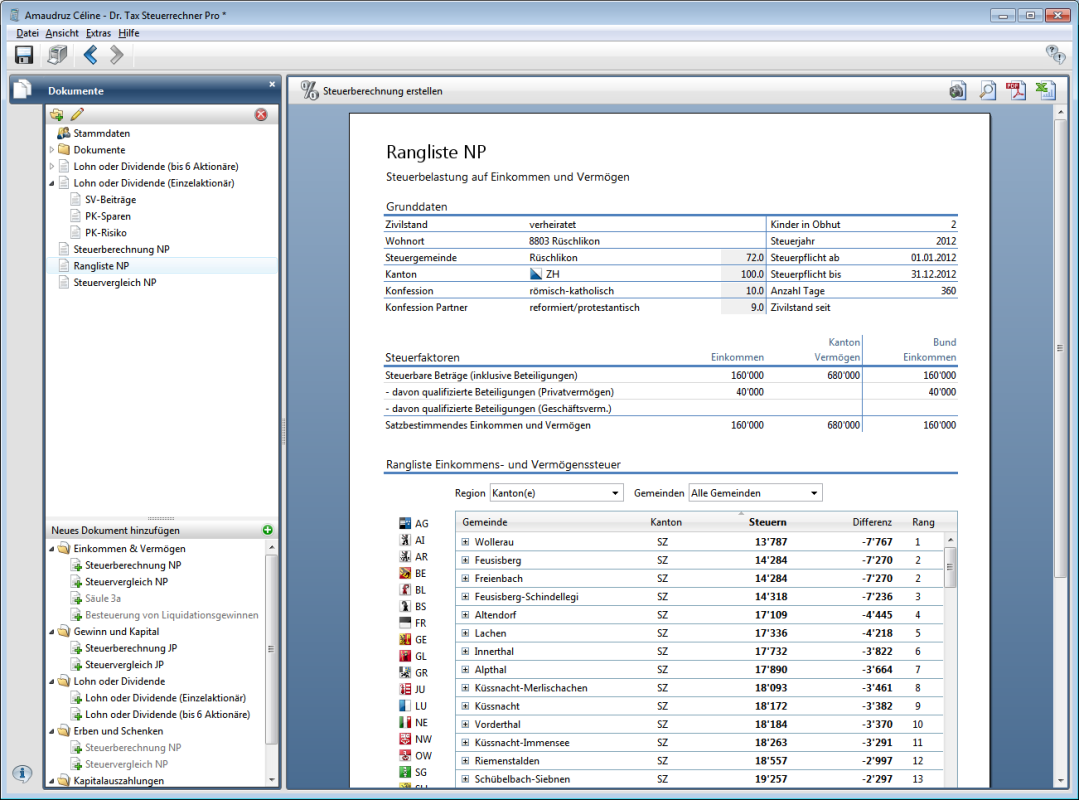Click the add folder icon in Dokumente panel
This screenshot has width=1079, height=800.
[57, 114]
